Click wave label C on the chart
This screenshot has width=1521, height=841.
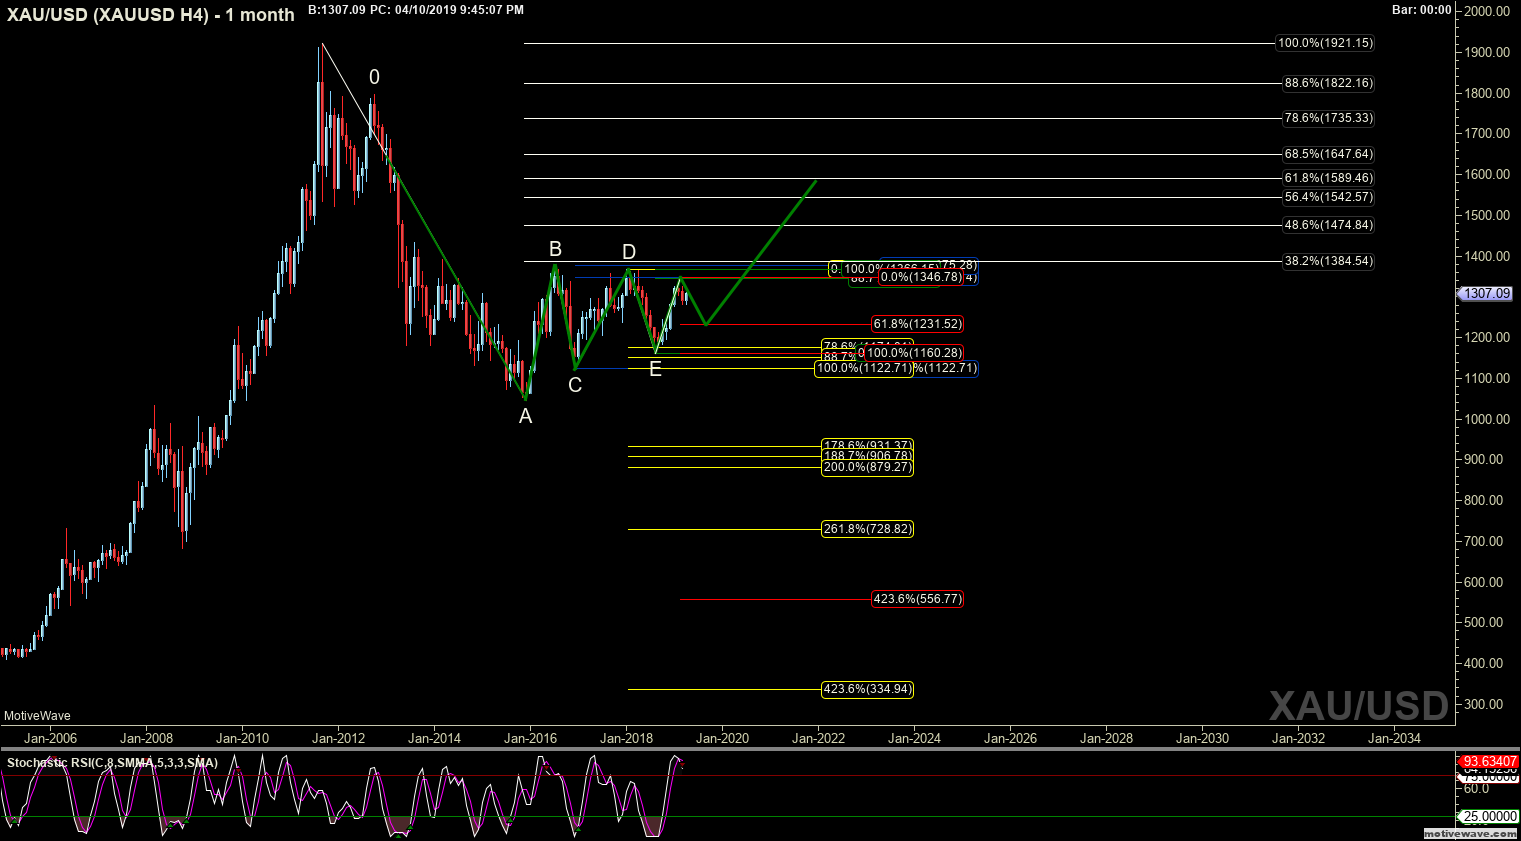(575, 385)
